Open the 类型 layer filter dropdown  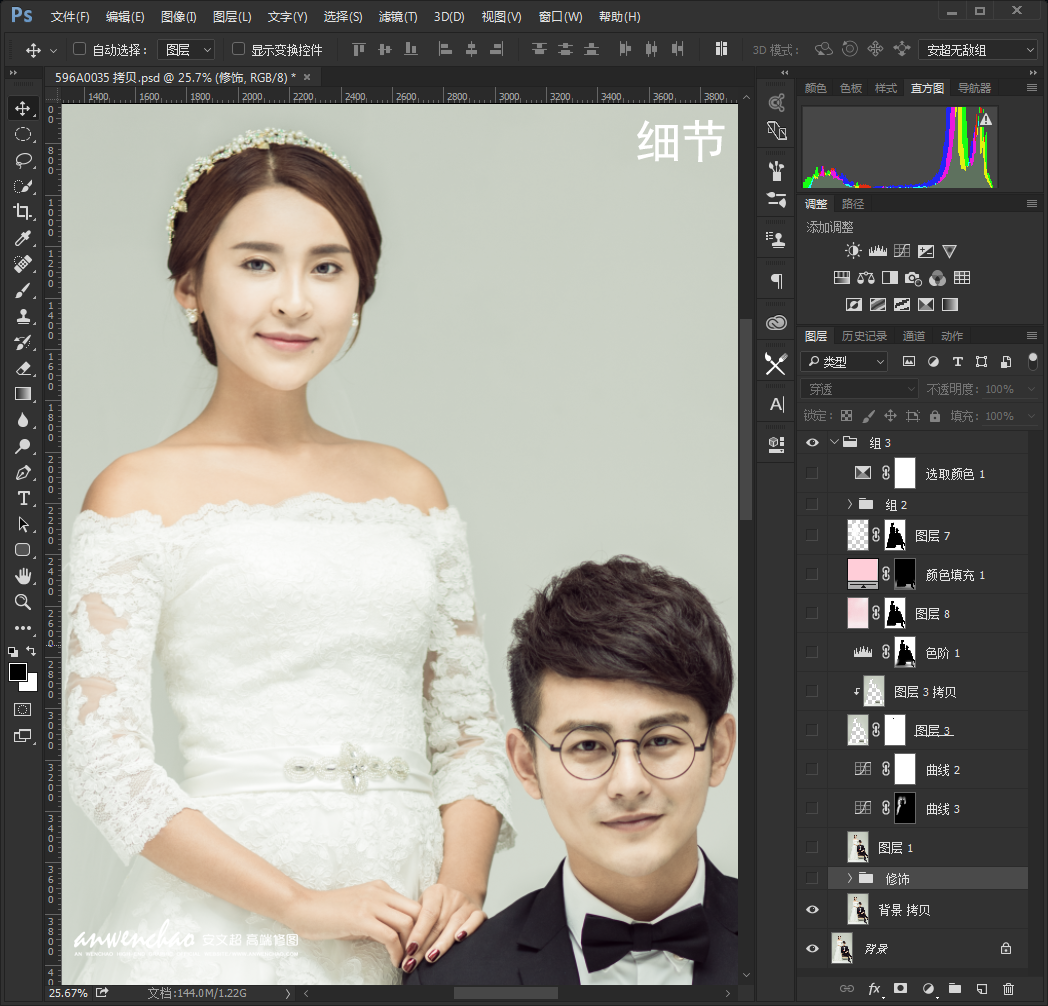tap(844, 362)
